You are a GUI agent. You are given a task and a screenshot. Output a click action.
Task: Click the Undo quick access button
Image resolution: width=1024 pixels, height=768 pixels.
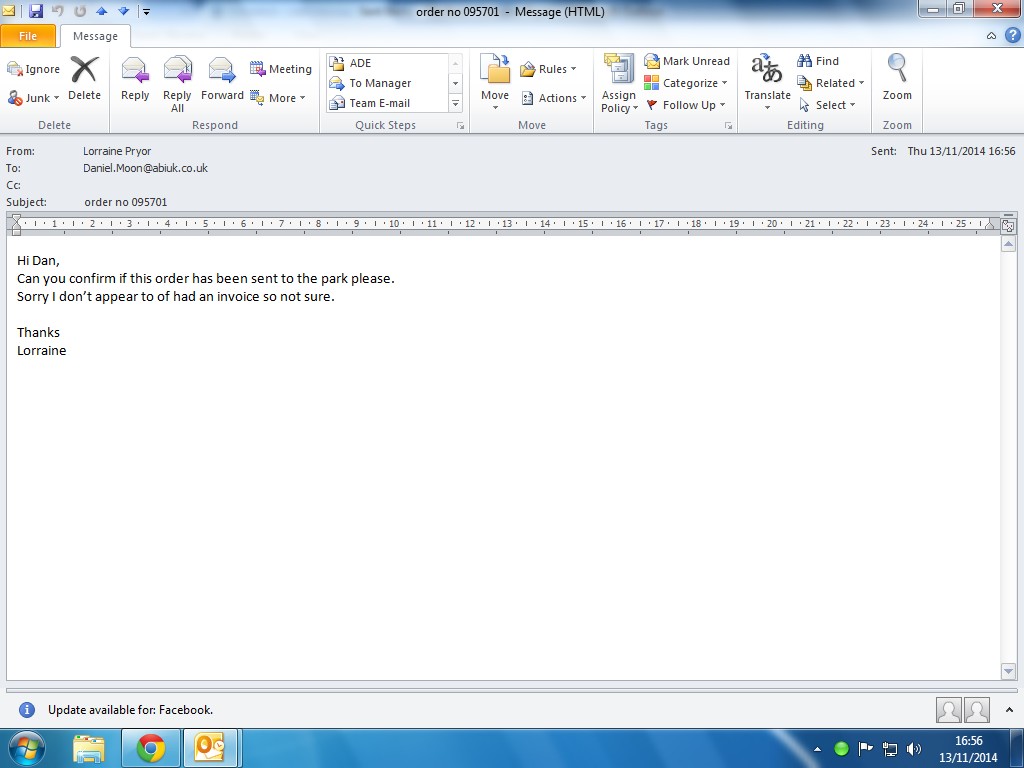pos(57,11)
